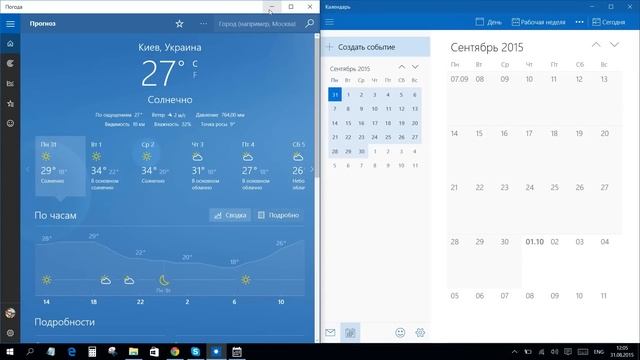
Task: Click the smiley feedback icon in Weather sidebar
Action: [x=10, y=123]
